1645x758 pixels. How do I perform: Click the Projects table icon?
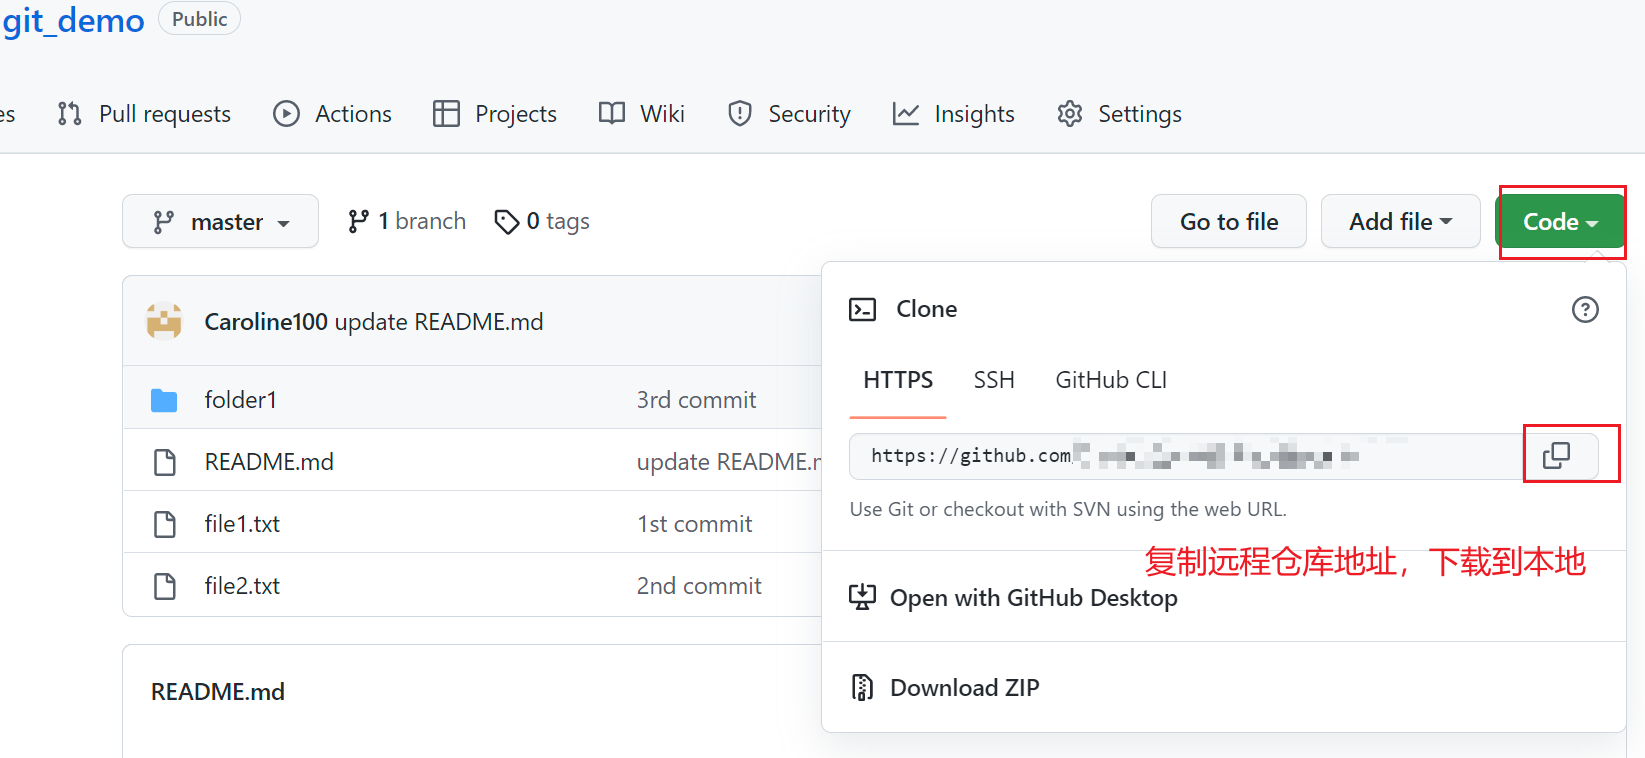point(446,114)
